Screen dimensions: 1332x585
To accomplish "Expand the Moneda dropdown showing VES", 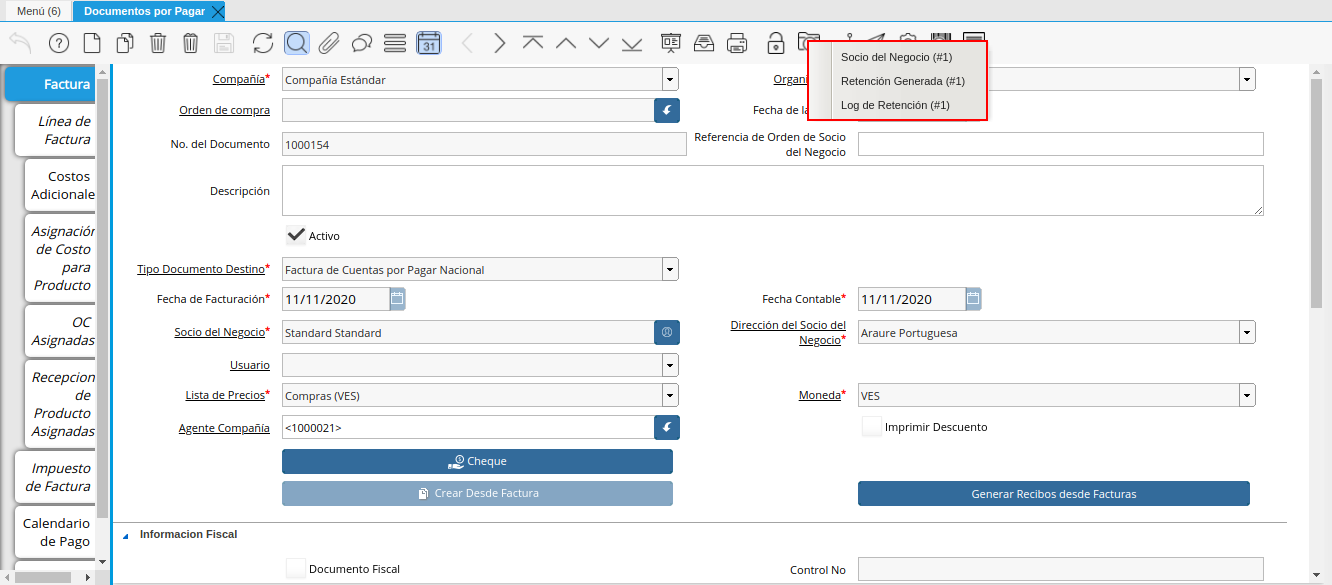I will click(1247, 396).
